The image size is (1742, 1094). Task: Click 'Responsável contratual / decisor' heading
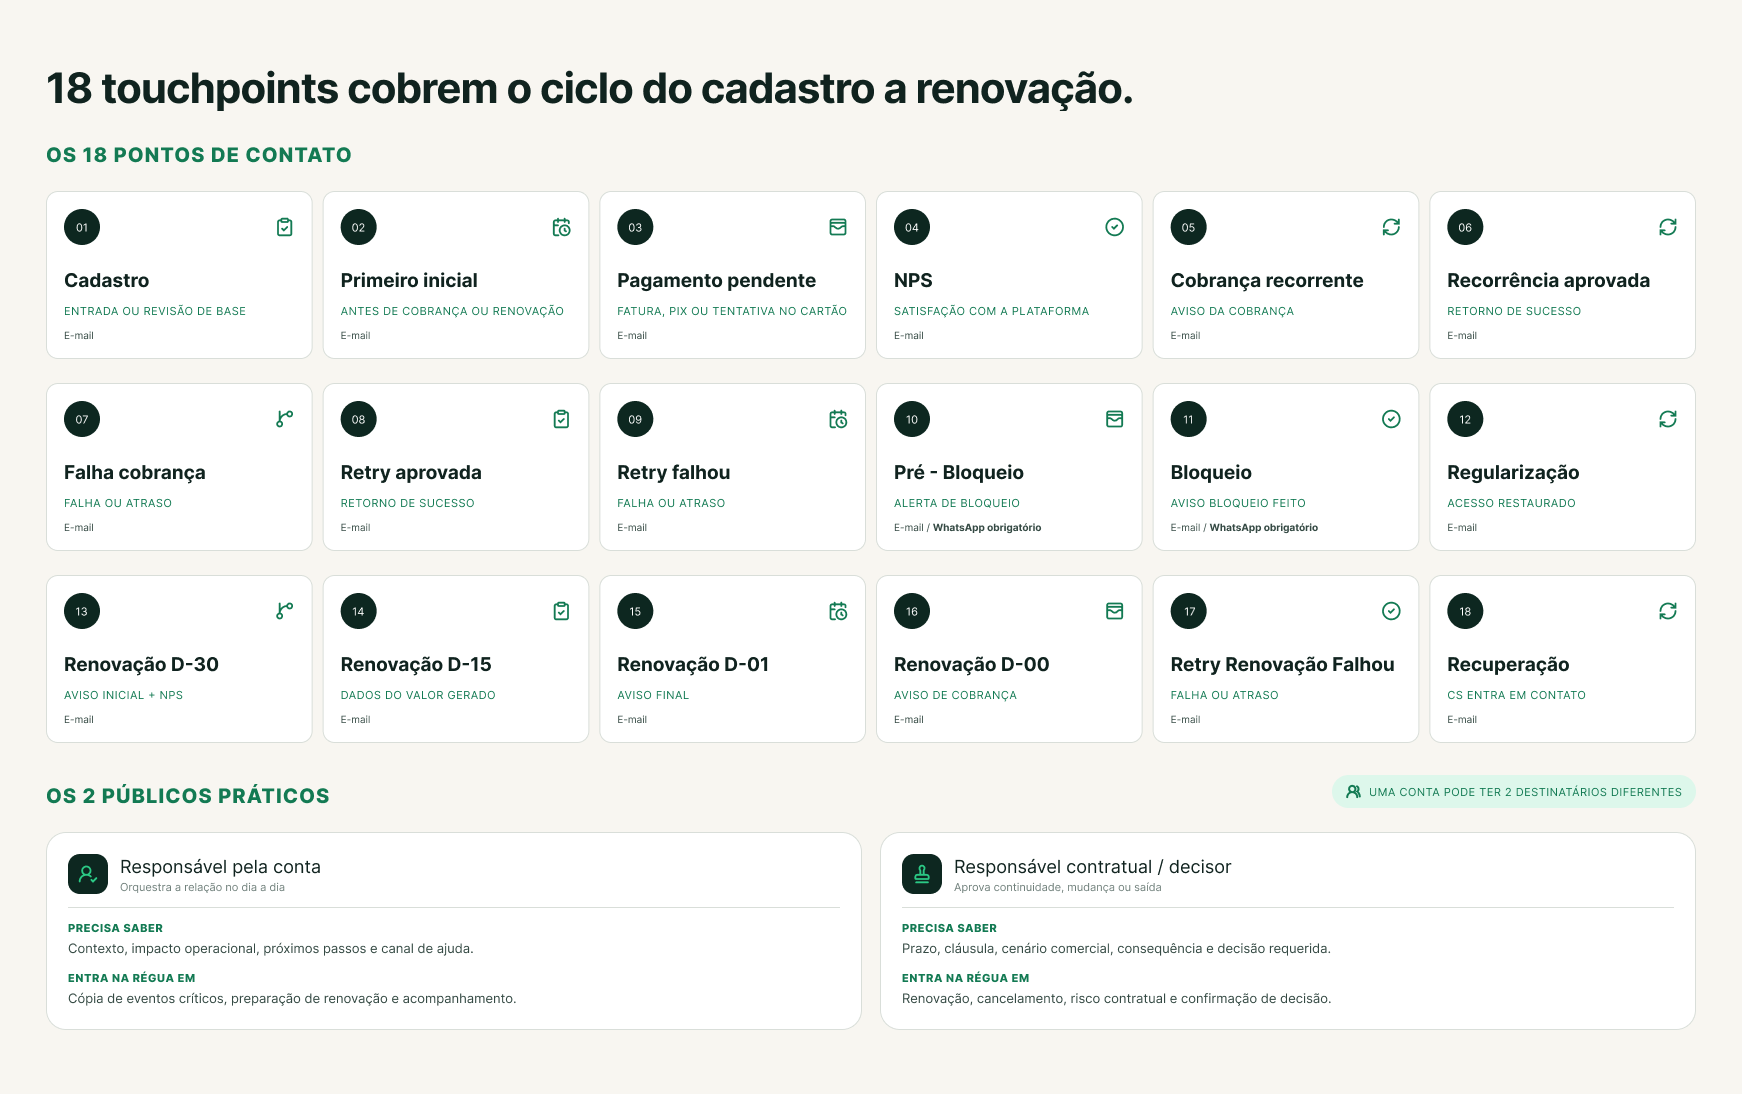[x=1093, y=867]
